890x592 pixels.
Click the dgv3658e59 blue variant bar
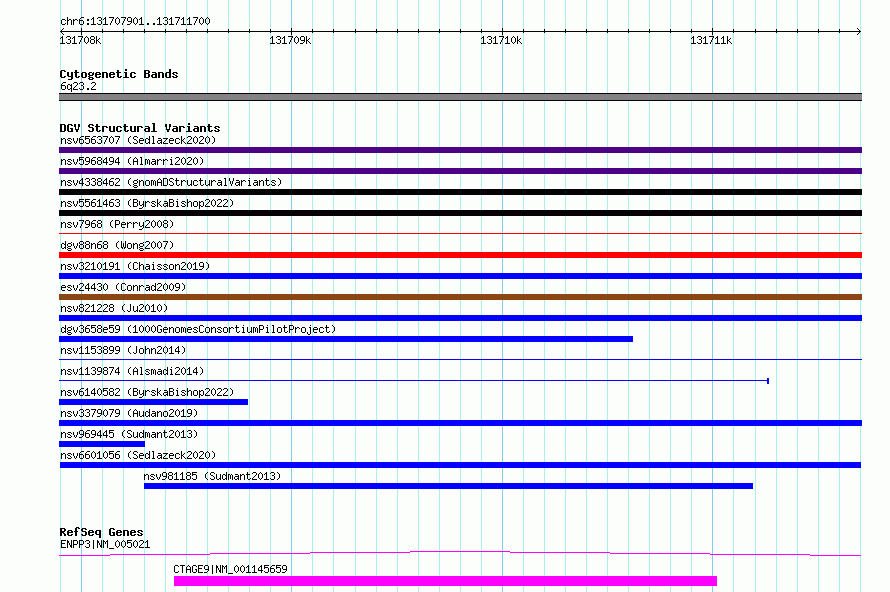point(346,339)
